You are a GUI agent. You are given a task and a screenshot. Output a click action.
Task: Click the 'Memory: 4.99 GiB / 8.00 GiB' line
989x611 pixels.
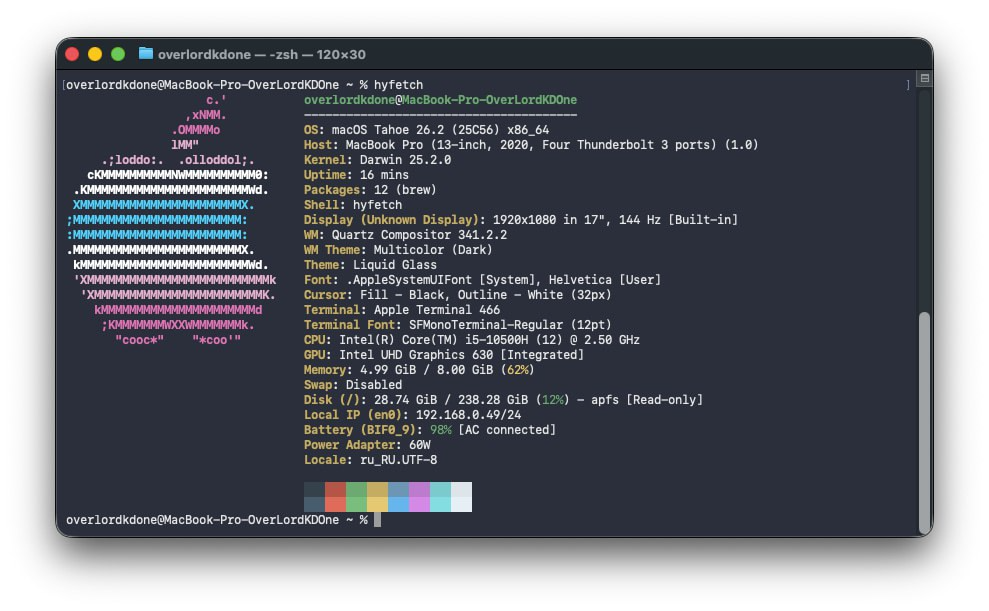click(x=419, y=370)
